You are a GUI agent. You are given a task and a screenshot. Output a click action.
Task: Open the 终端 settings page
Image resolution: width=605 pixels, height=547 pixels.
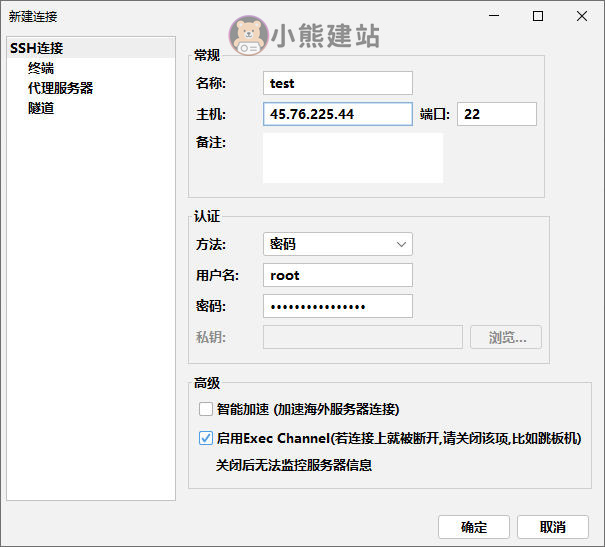click(41, 68)
